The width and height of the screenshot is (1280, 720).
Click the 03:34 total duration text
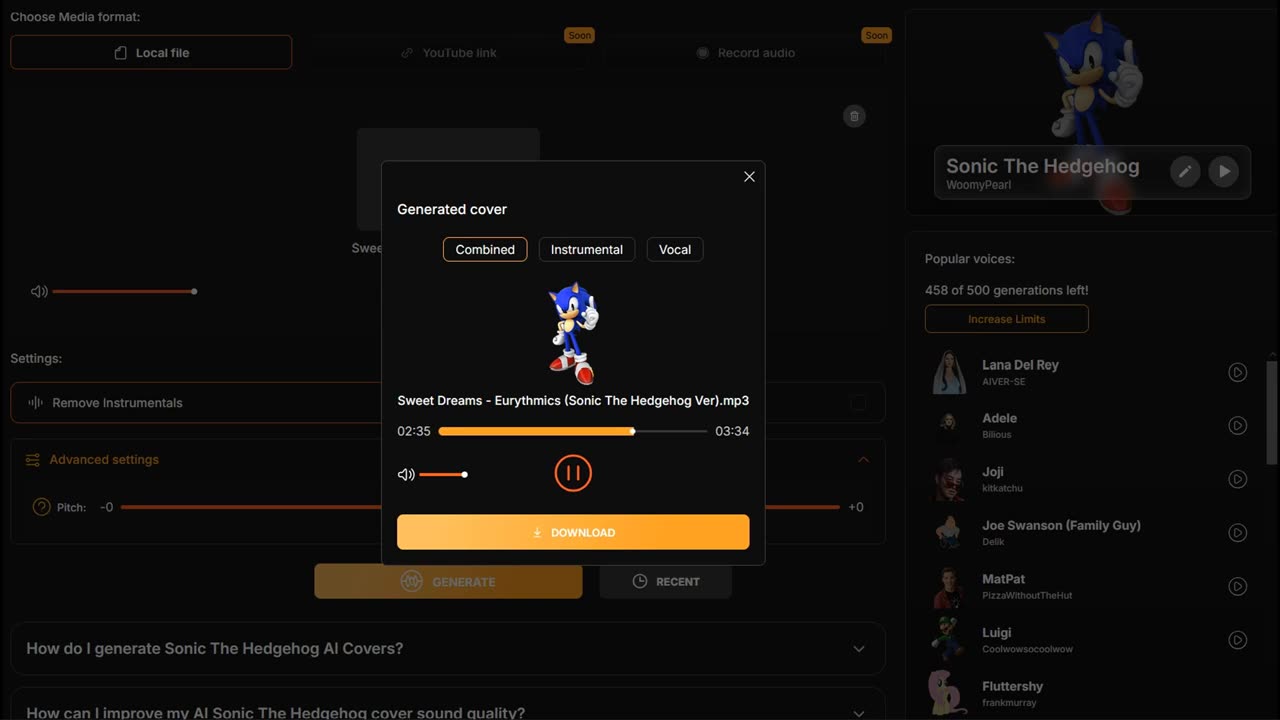[732, 431]
